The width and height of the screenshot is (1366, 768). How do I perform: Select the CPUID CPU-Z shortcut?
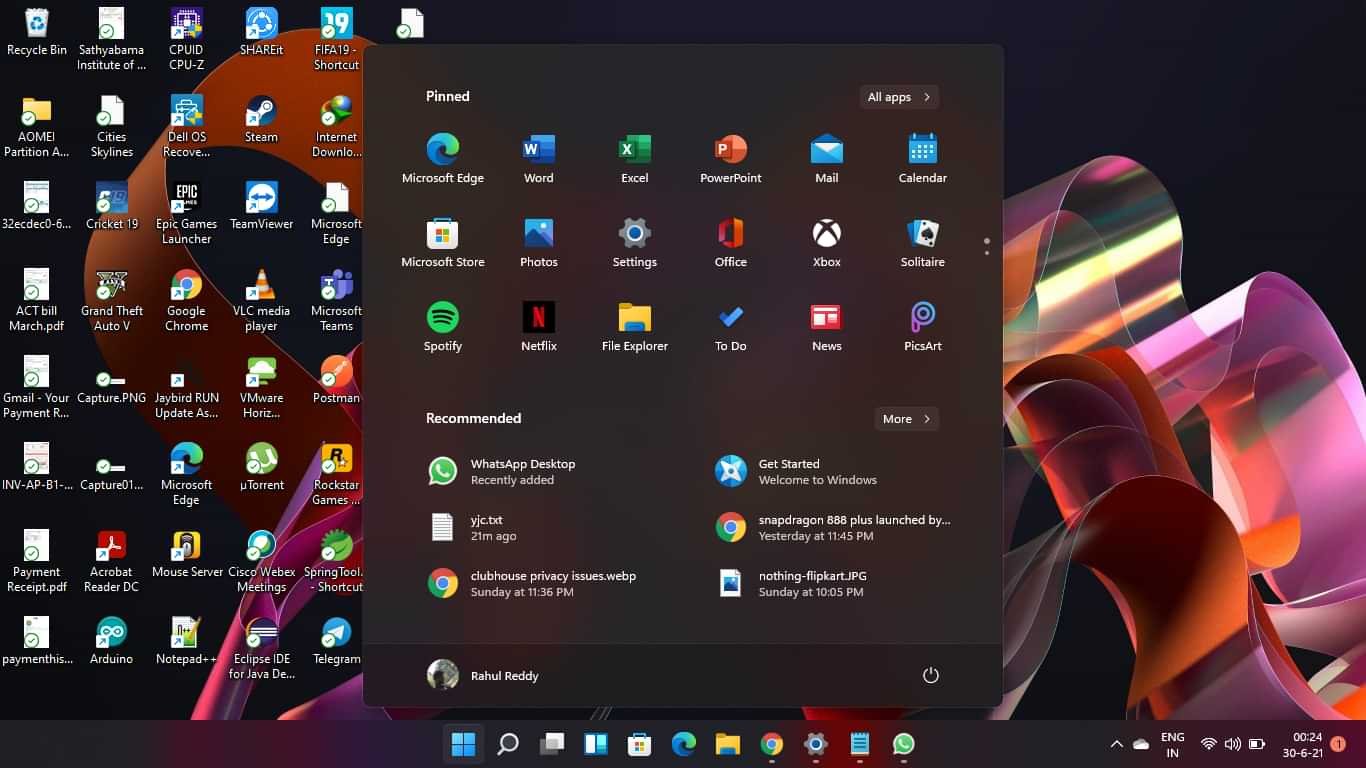(x=186, y=39)
